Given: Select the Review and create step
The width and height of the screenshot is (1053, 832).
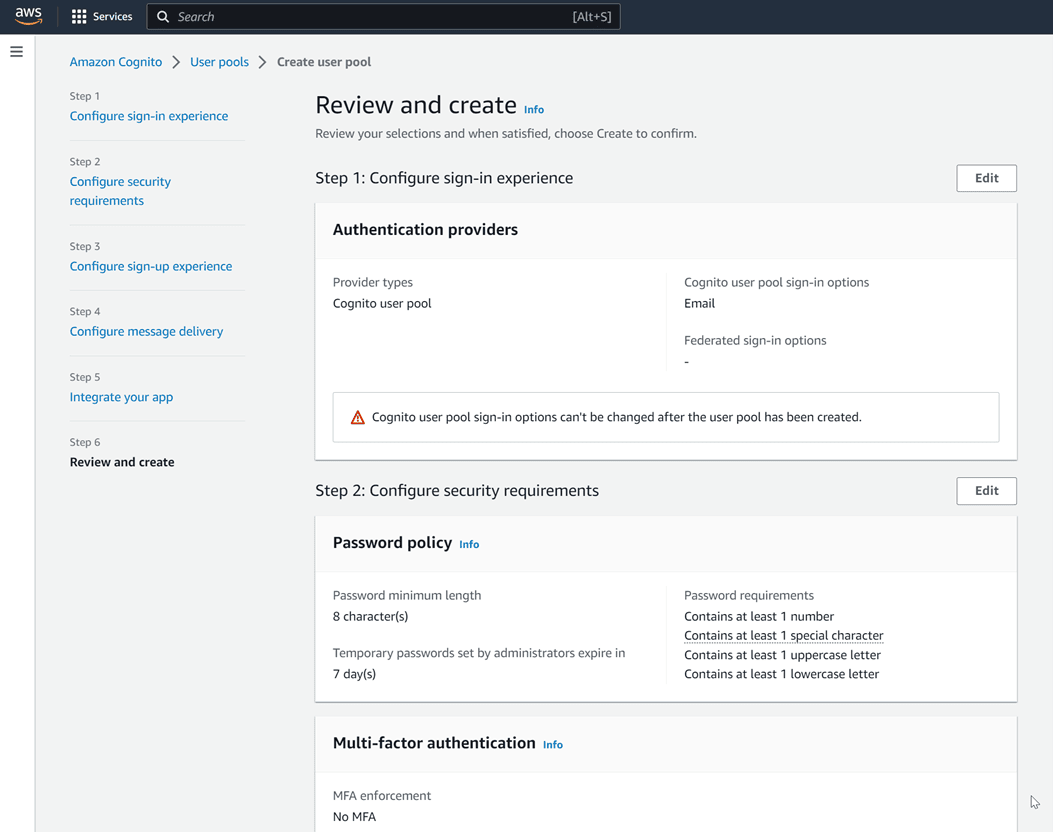Looking at the screenshot, I should tap(122, 462).
